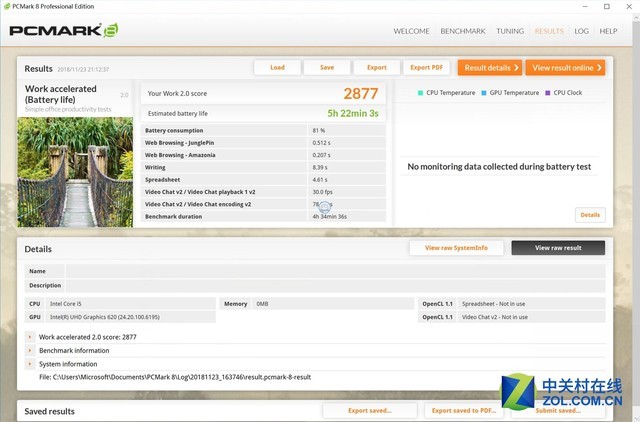Click the Benchmark duration row
Screen dimensions: 640x422
(x=263, y=216)
